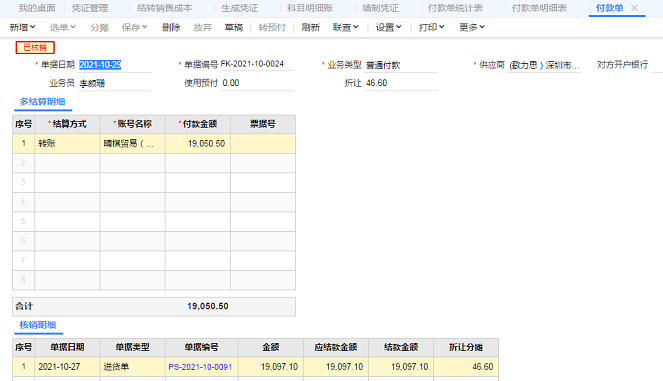Click the 金额 column header in 核销明细
Image resolution: width=663 pixels, height=381 pixels.
pos(271,348)
